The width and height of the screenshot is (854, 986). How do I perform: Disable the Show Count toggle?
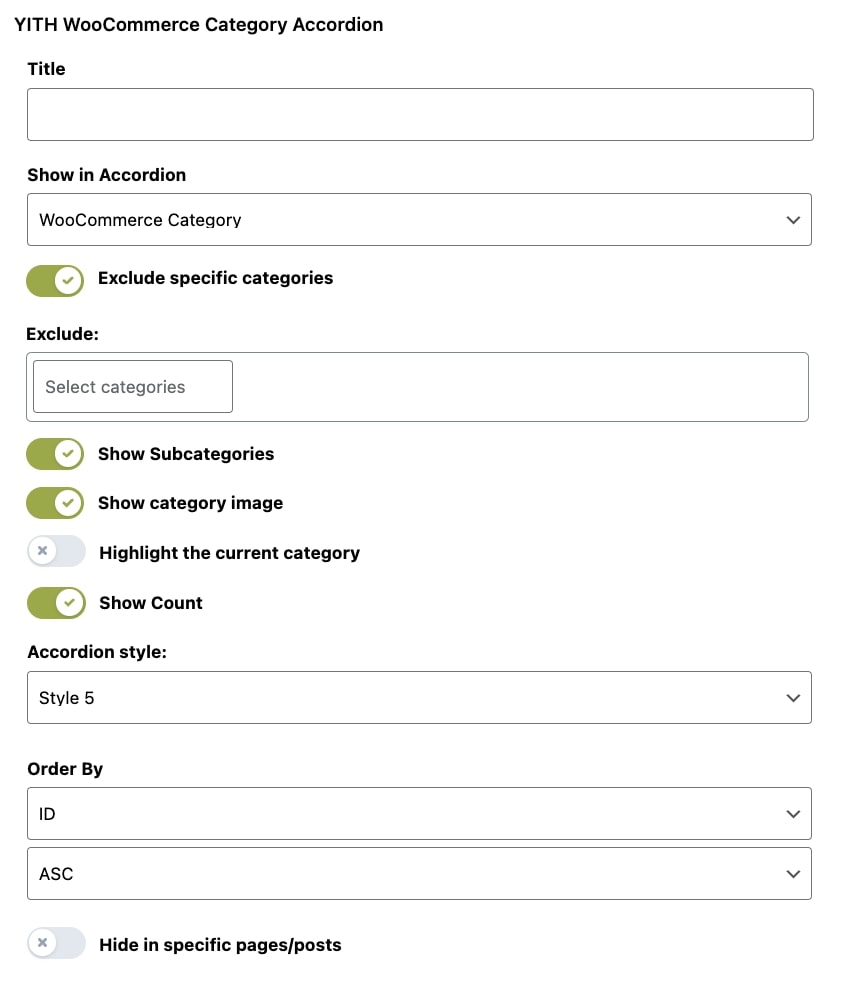[56, 603]
